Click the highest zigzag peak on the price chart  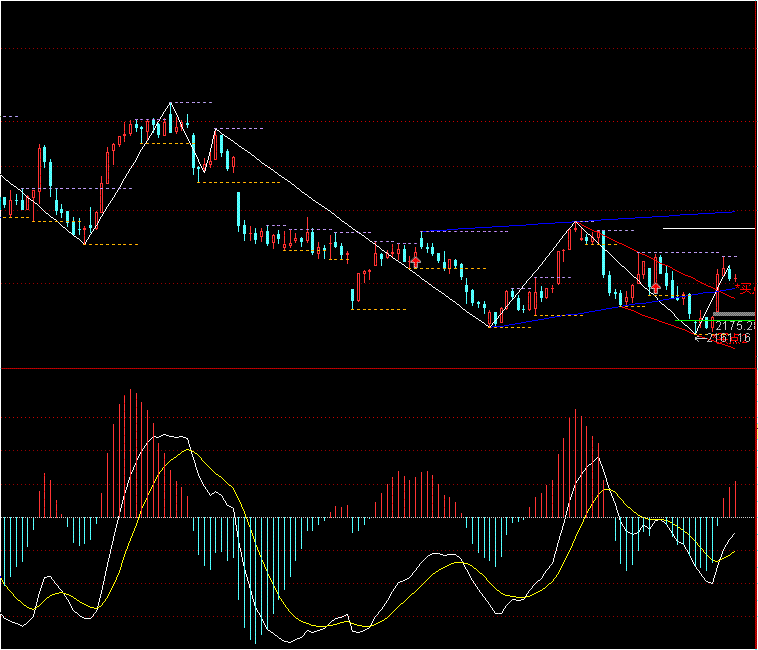[170, 103]
